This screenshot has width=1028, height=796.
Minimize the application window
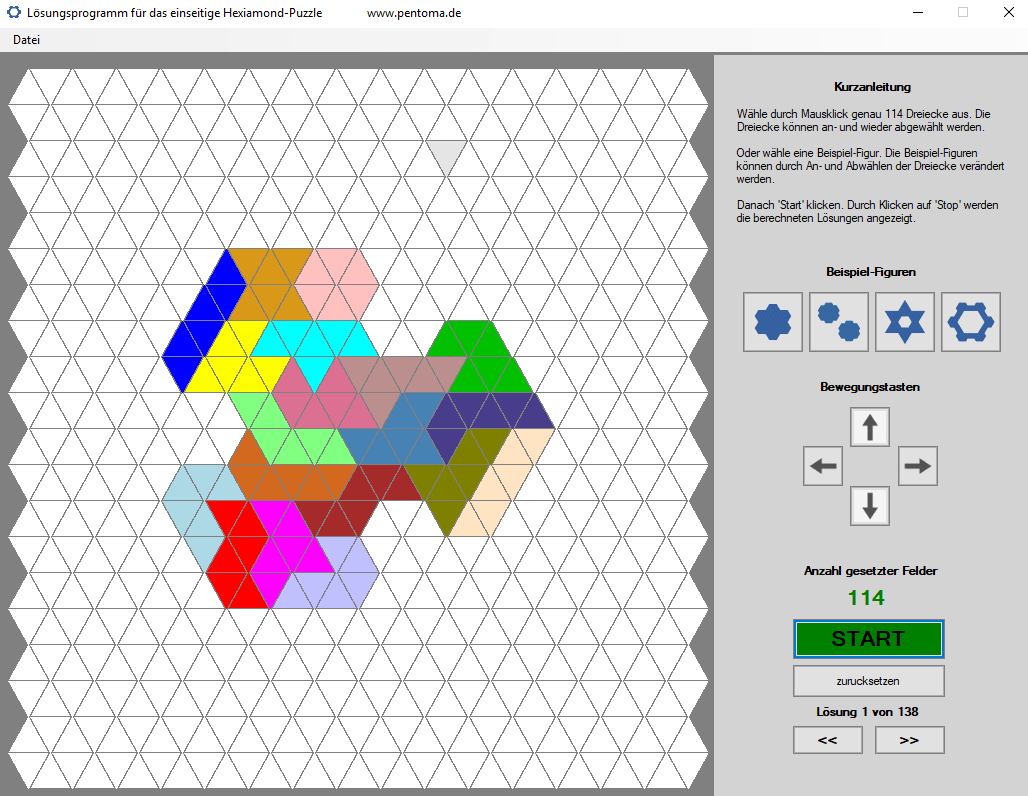[918, 12]
